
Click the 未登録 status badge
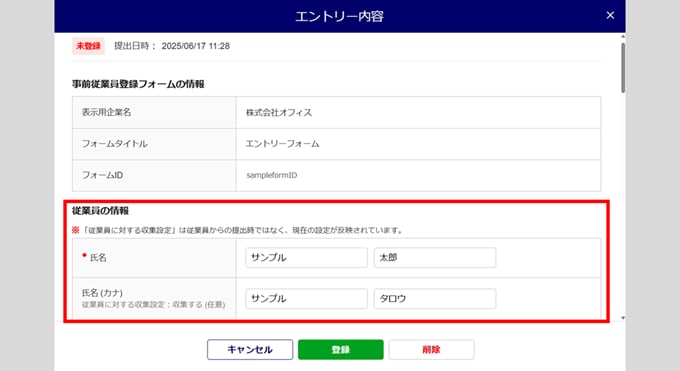[x=88, y=46]
